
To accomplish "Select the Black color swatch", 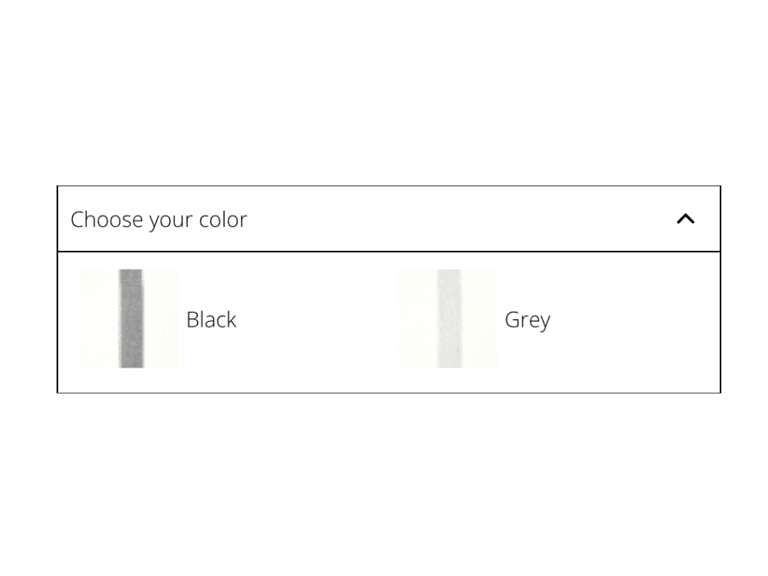I will (130, 319).
